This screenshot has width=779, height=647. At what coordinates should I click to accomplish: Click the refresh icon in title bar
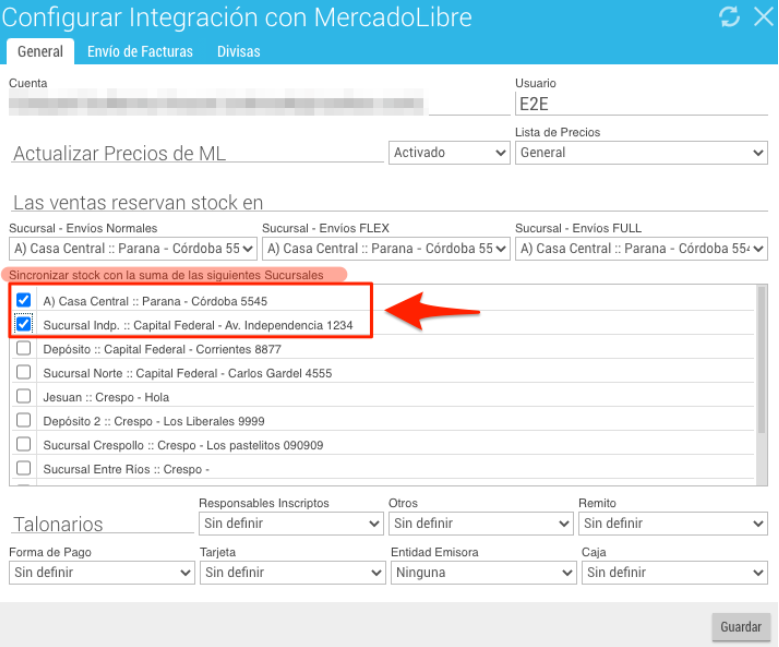(729, 16)
